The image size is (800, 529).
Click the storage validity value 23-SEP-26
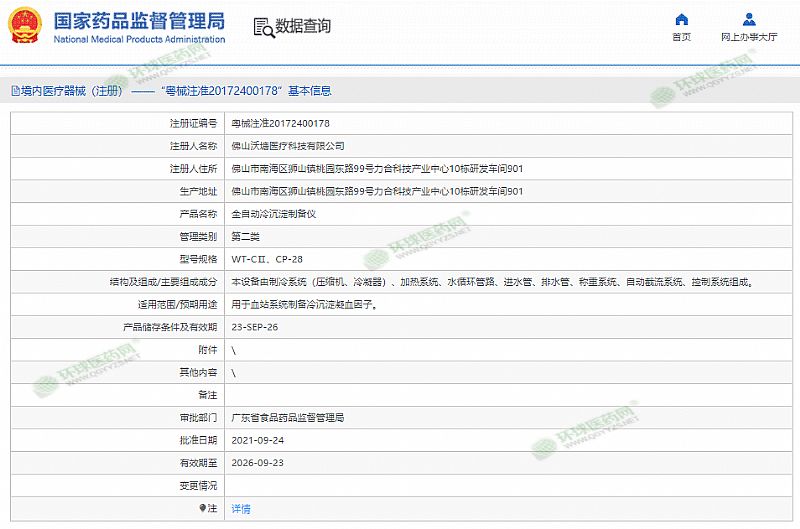pos(255,327)
